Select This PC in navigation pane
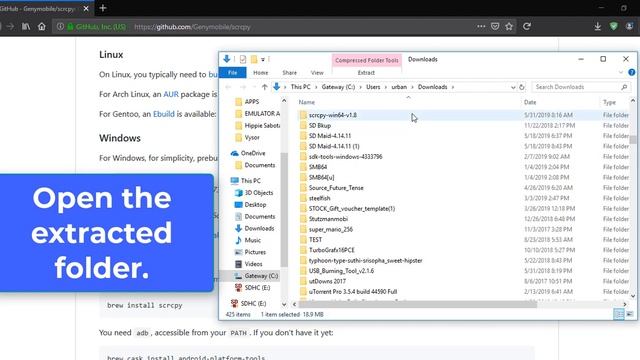Viewport: 640px width, 360px height. click(250, 180)
